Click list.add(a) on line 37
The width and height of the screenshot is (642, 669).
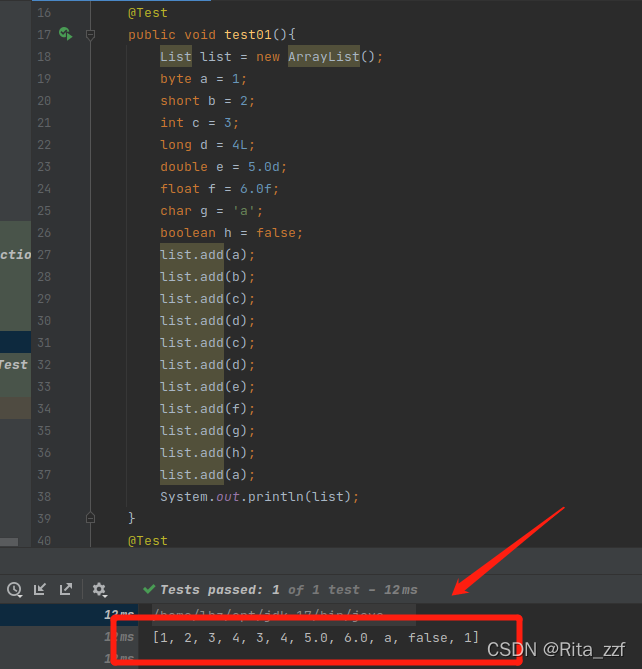tap(207, 475)
